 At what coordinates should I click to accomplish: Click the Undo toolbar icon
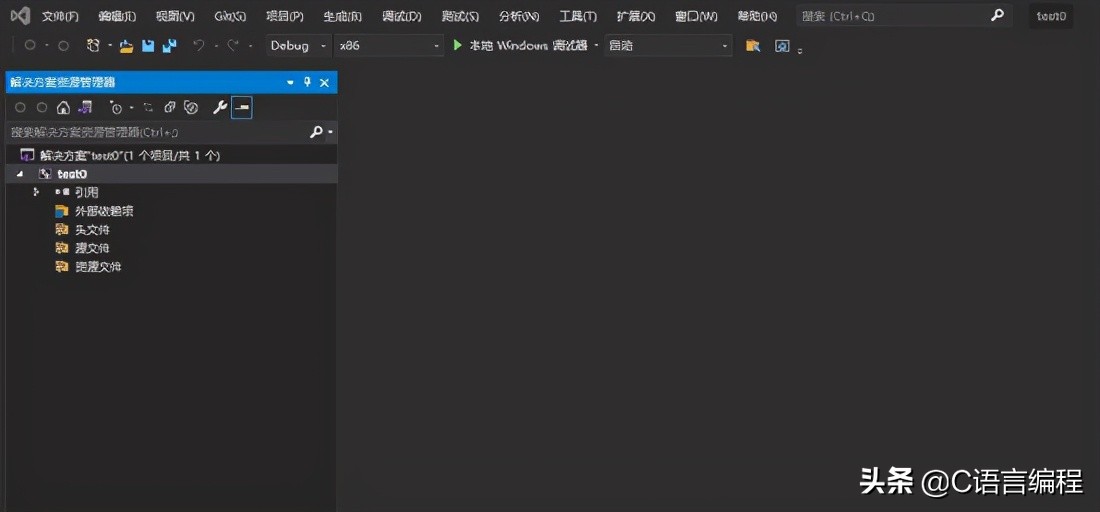click(199, 46)
